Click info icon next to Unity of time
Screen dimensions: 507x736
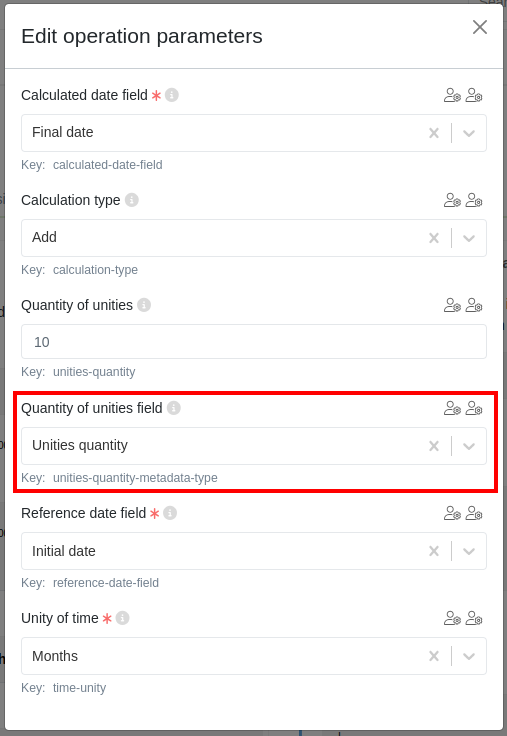[123, 618]
